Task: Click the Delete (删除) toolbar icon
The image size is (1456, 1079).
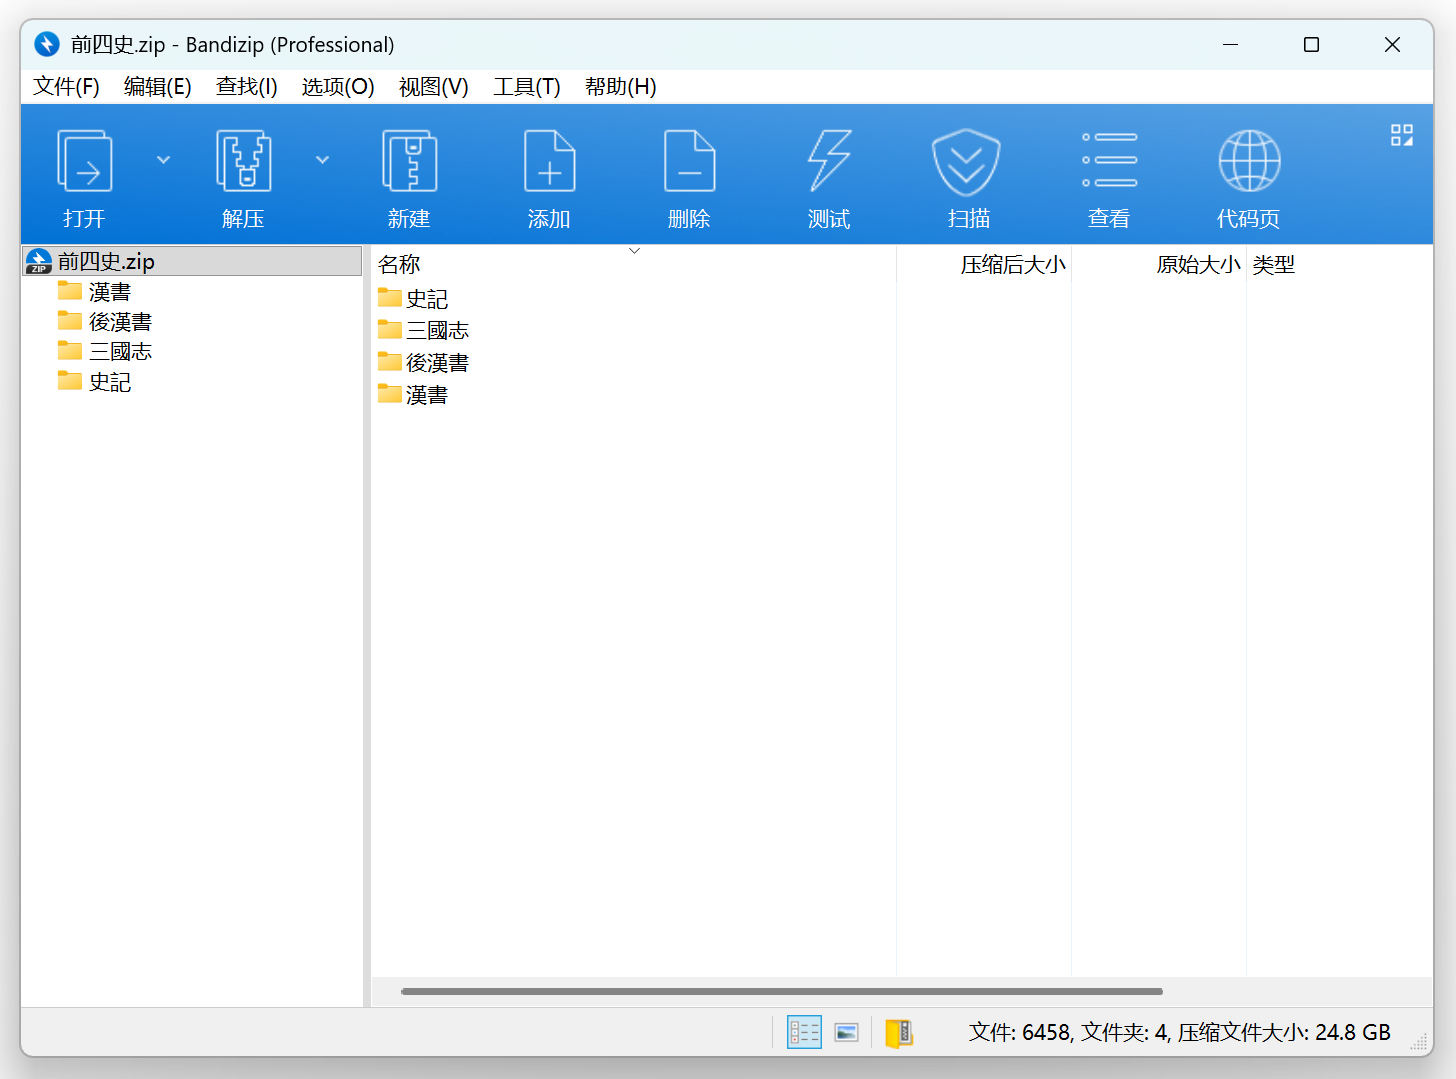Action: point(689,161)
